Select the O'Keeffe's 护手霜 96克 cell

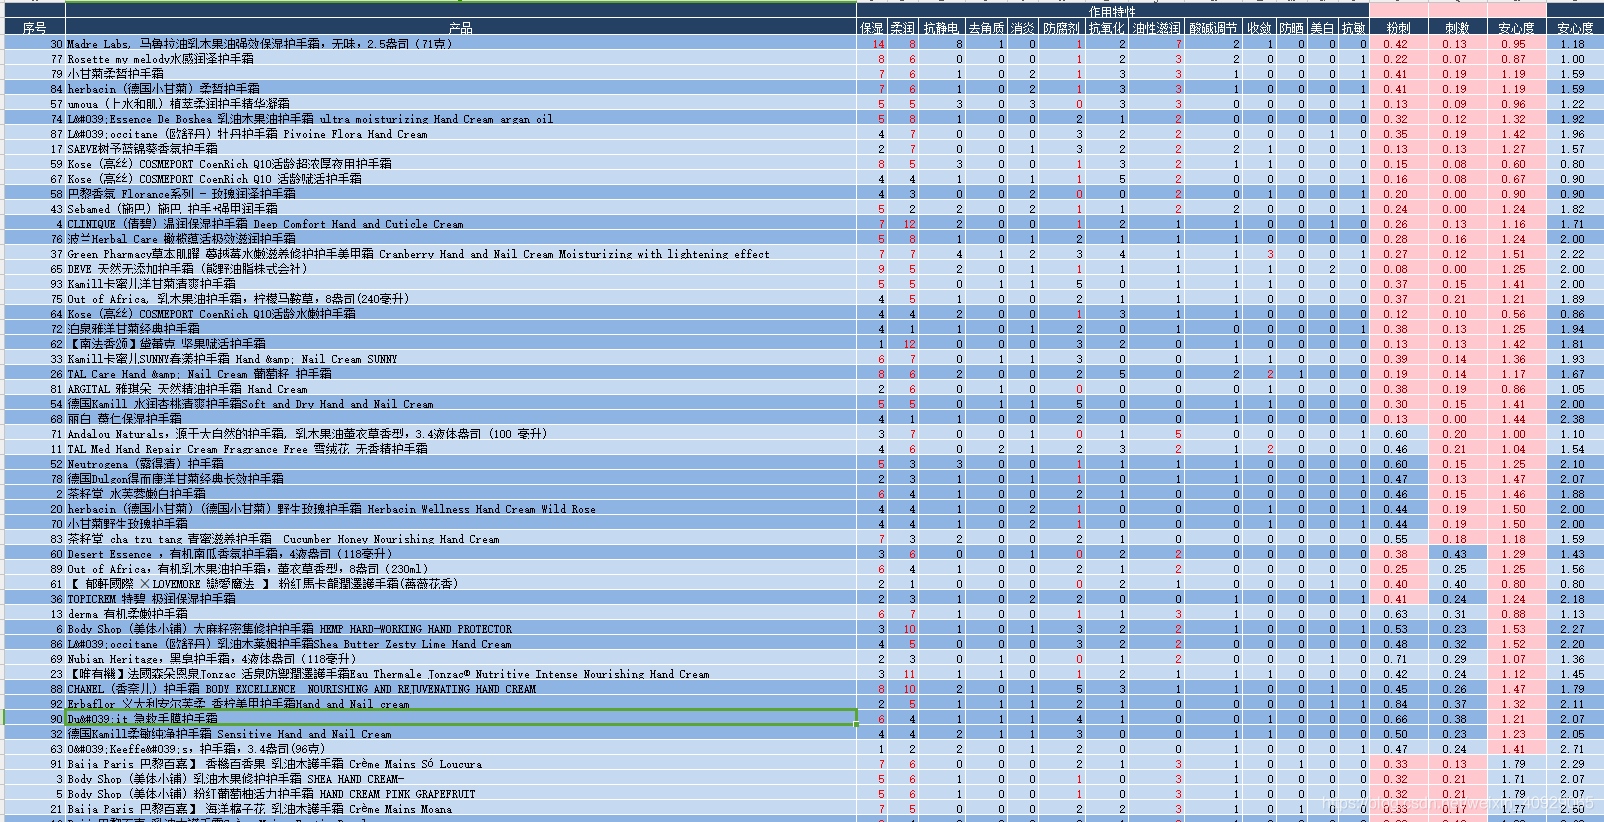point(461,749)
